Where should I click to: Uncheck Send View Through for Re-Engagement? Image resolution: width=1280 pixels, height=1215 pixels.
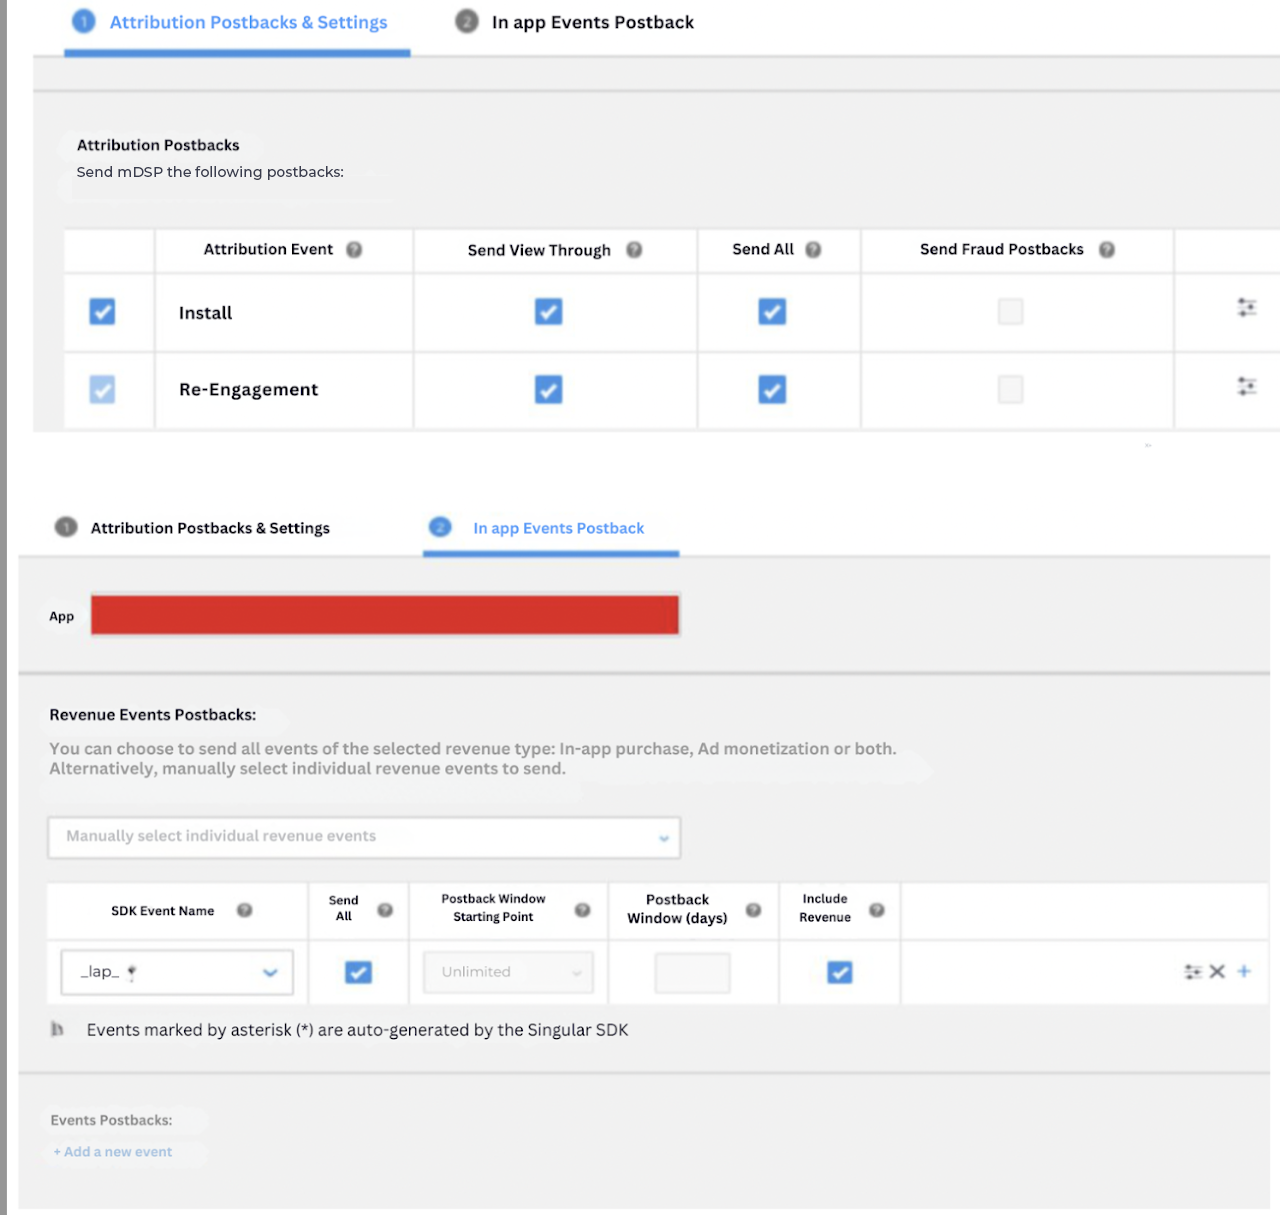548,389
